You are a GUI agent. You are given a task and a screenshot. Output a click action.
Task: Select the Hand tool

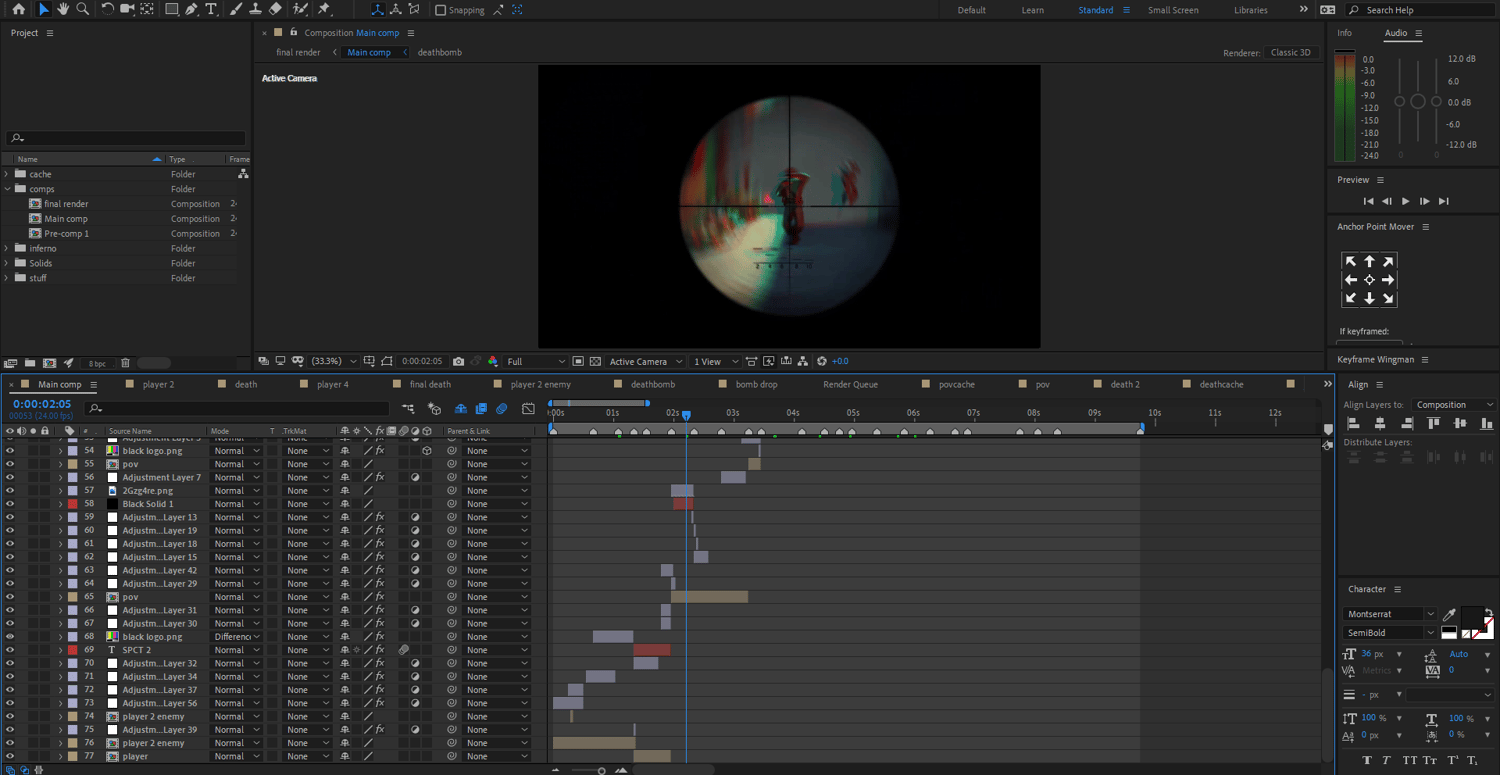pyautogui.click(x=64, y=9)
